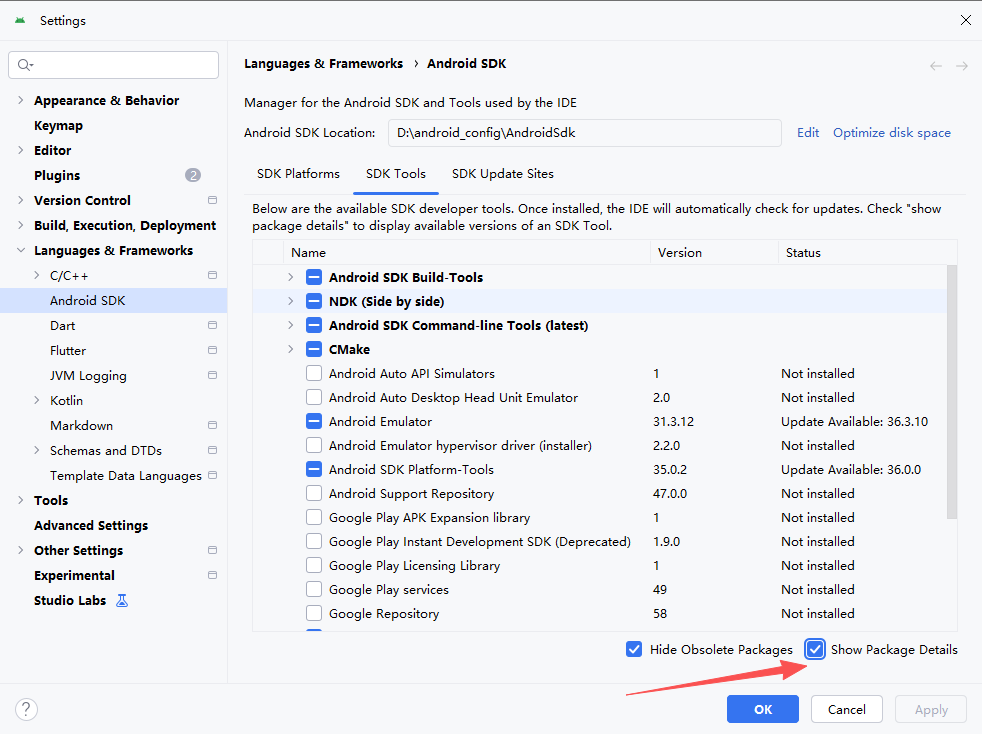
Task: Click project-level icon beside Other Settings
Action: 212,550
